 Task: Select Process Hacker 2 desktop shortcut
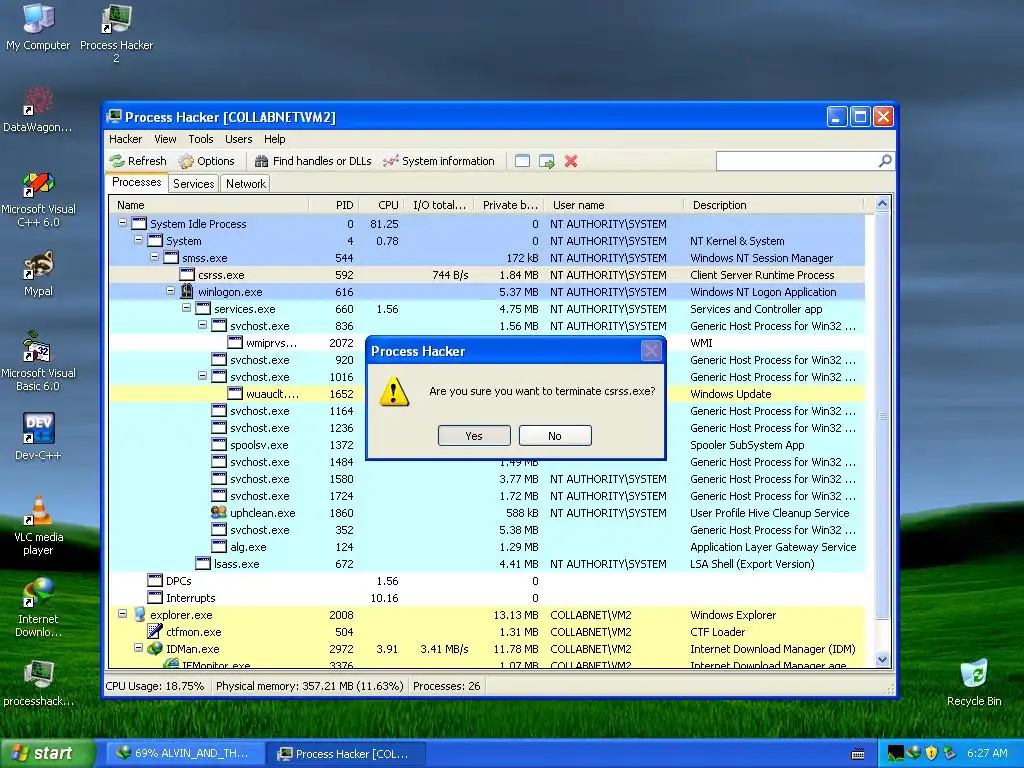click(116, 33)
